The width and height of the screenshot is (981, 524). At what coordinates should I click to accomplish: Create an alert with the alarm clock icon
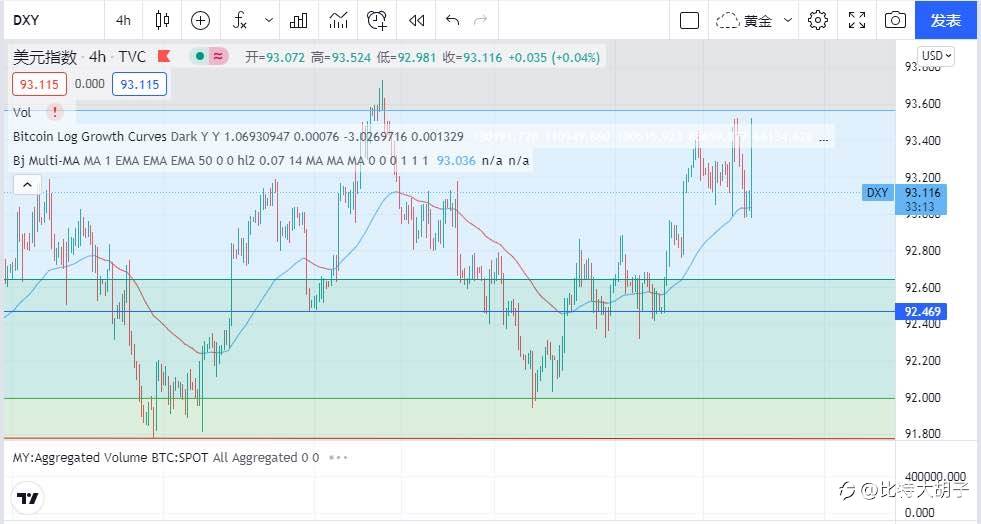[x=377, y=20]
